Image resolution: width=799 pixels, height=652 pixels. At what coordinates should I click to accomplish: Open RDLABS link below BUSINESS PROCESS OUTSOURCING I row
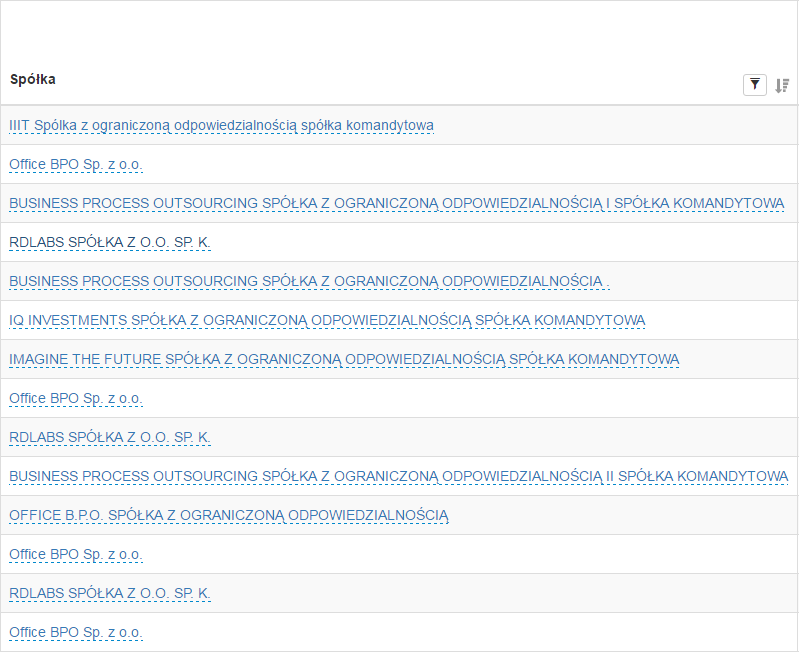[x=110, y=242]
